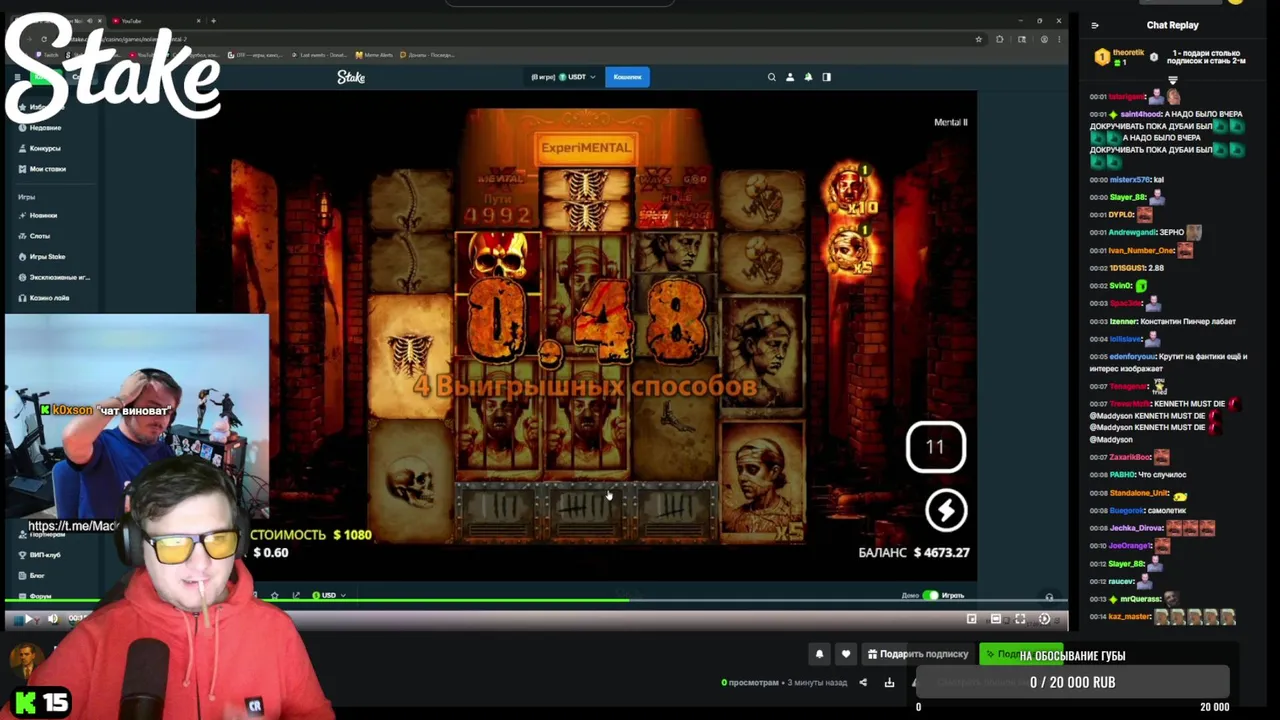The width and height of the screenshot is (1280, 720).
Task: Click the theoretik leaderboard entry in chat
Action: pos(1121,57)
